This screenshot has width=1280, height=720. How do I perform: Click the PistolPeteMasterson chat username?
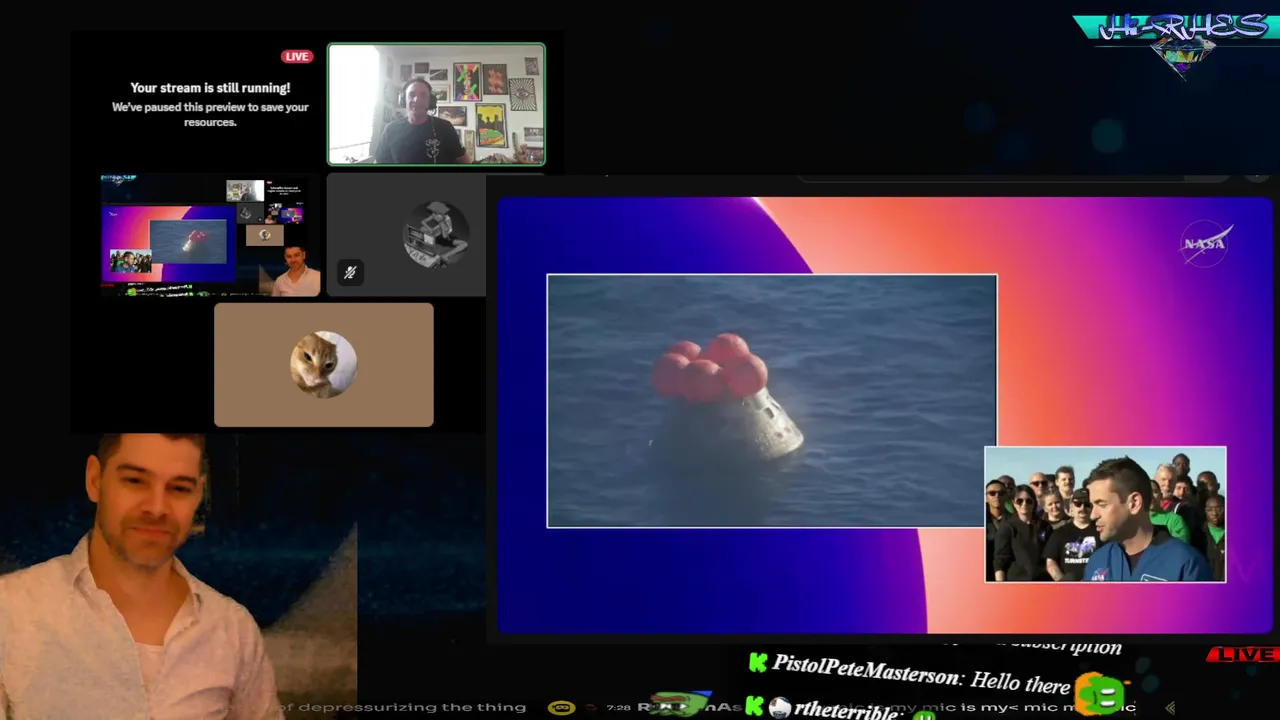[x=867, y=672]
